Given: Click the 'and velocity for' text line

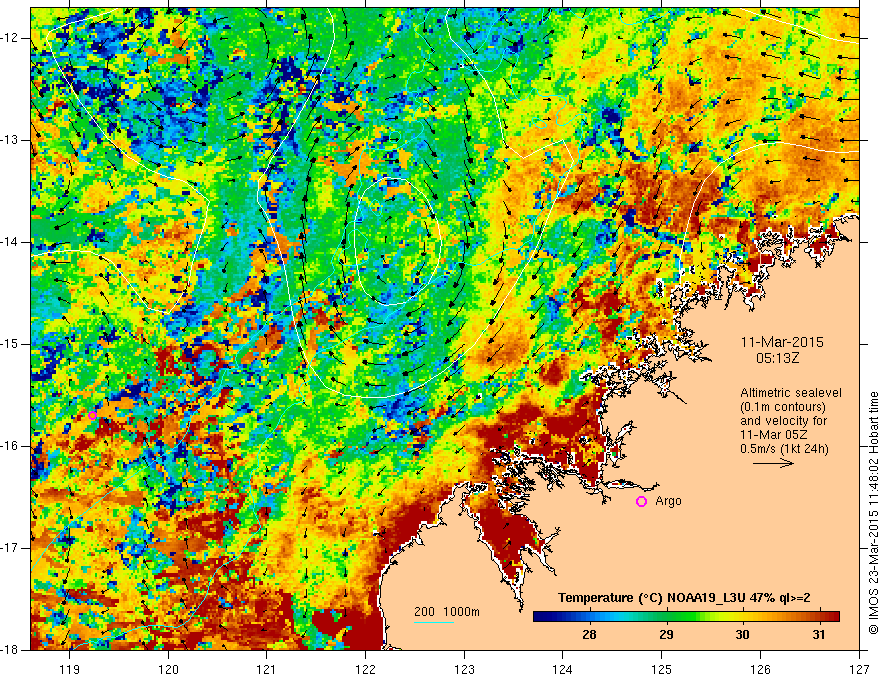Looking at the screenshot, I should point(783,421).
